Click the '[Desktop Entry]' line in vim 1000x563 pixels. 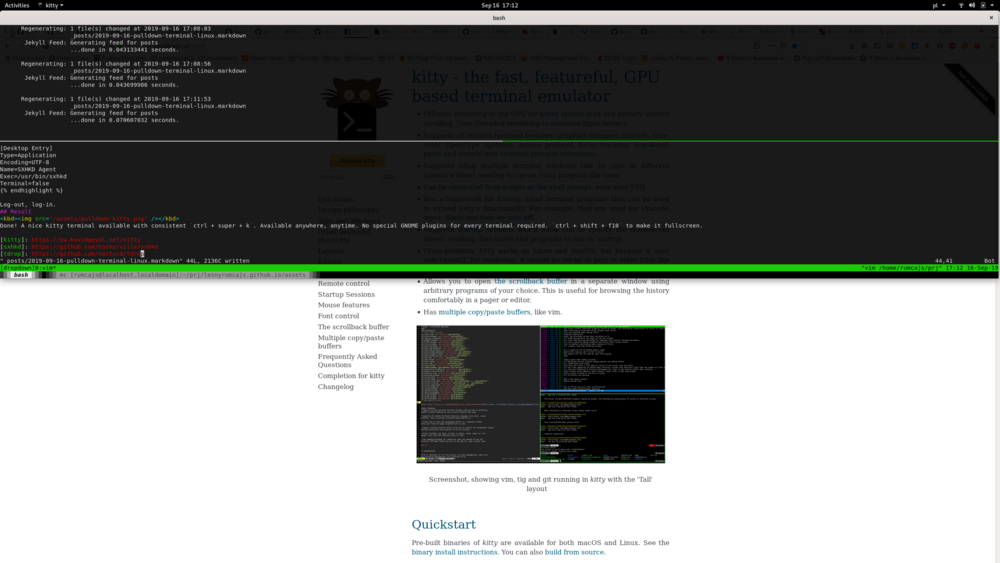[x=26, y=148]
